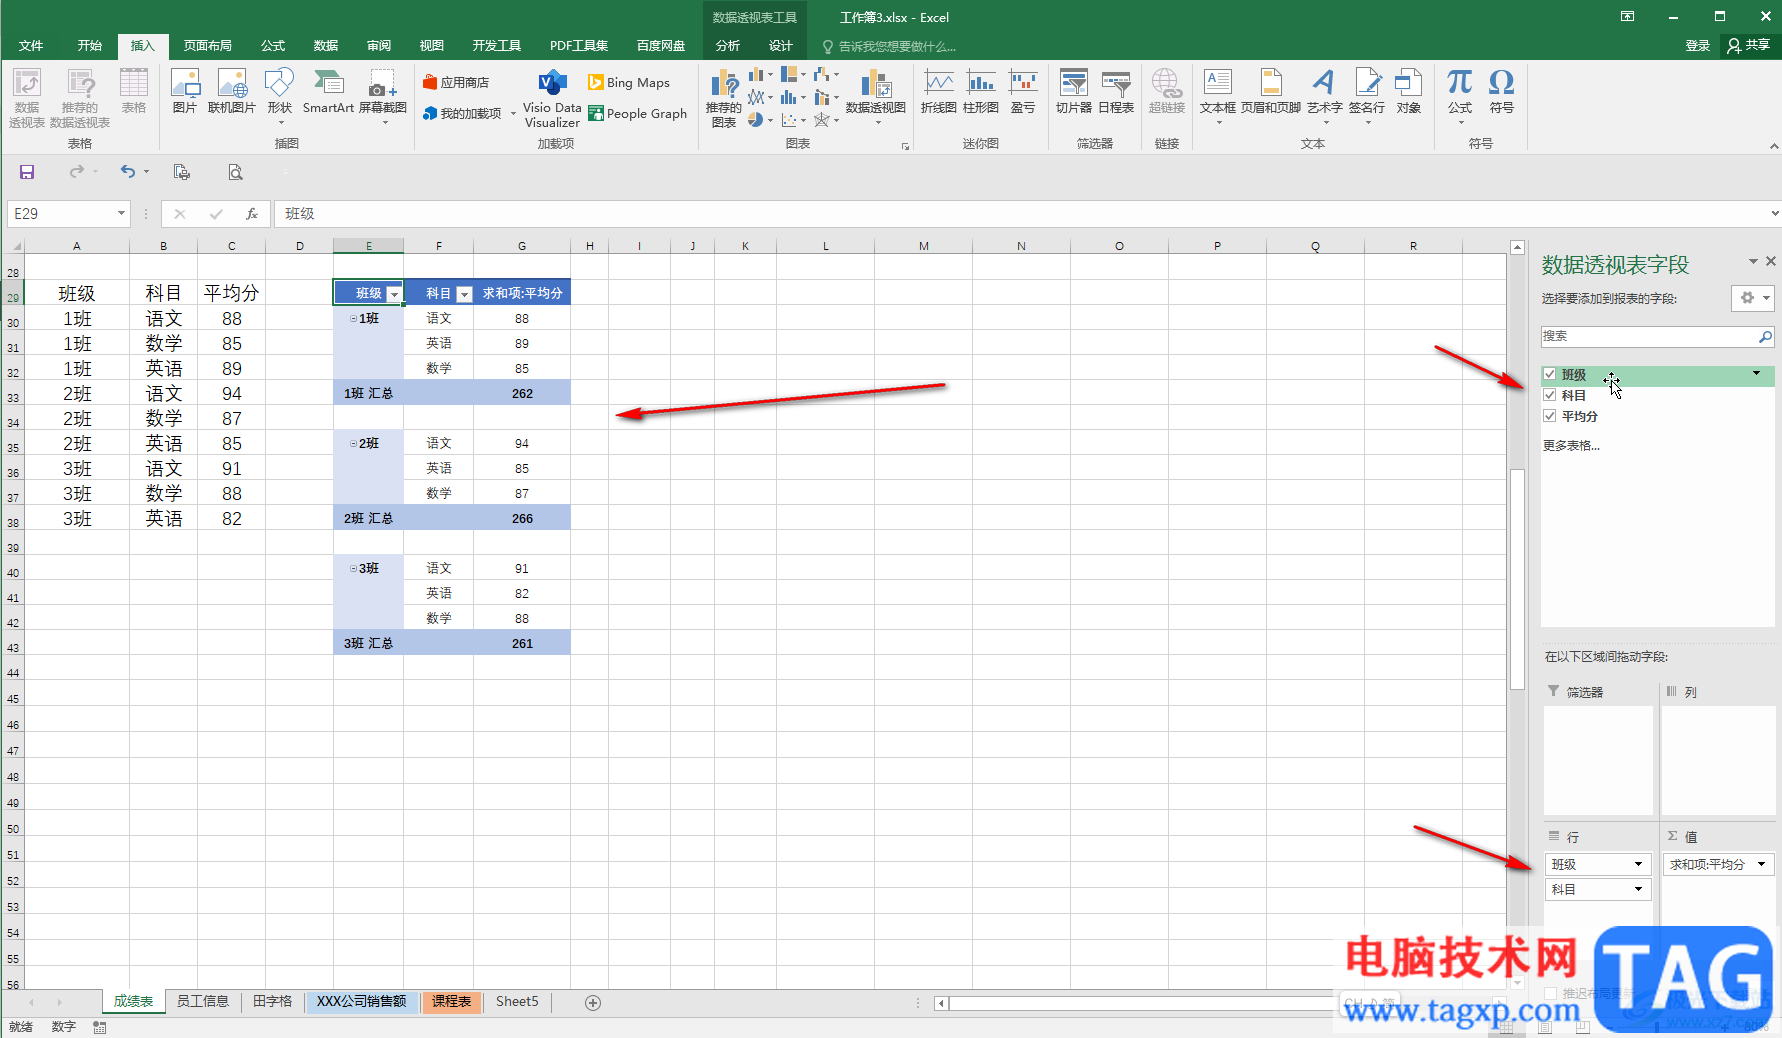Viewport: 1782px width, 1038px height.
Task: Open Bing Maps add-in
Action: [629, 82]
